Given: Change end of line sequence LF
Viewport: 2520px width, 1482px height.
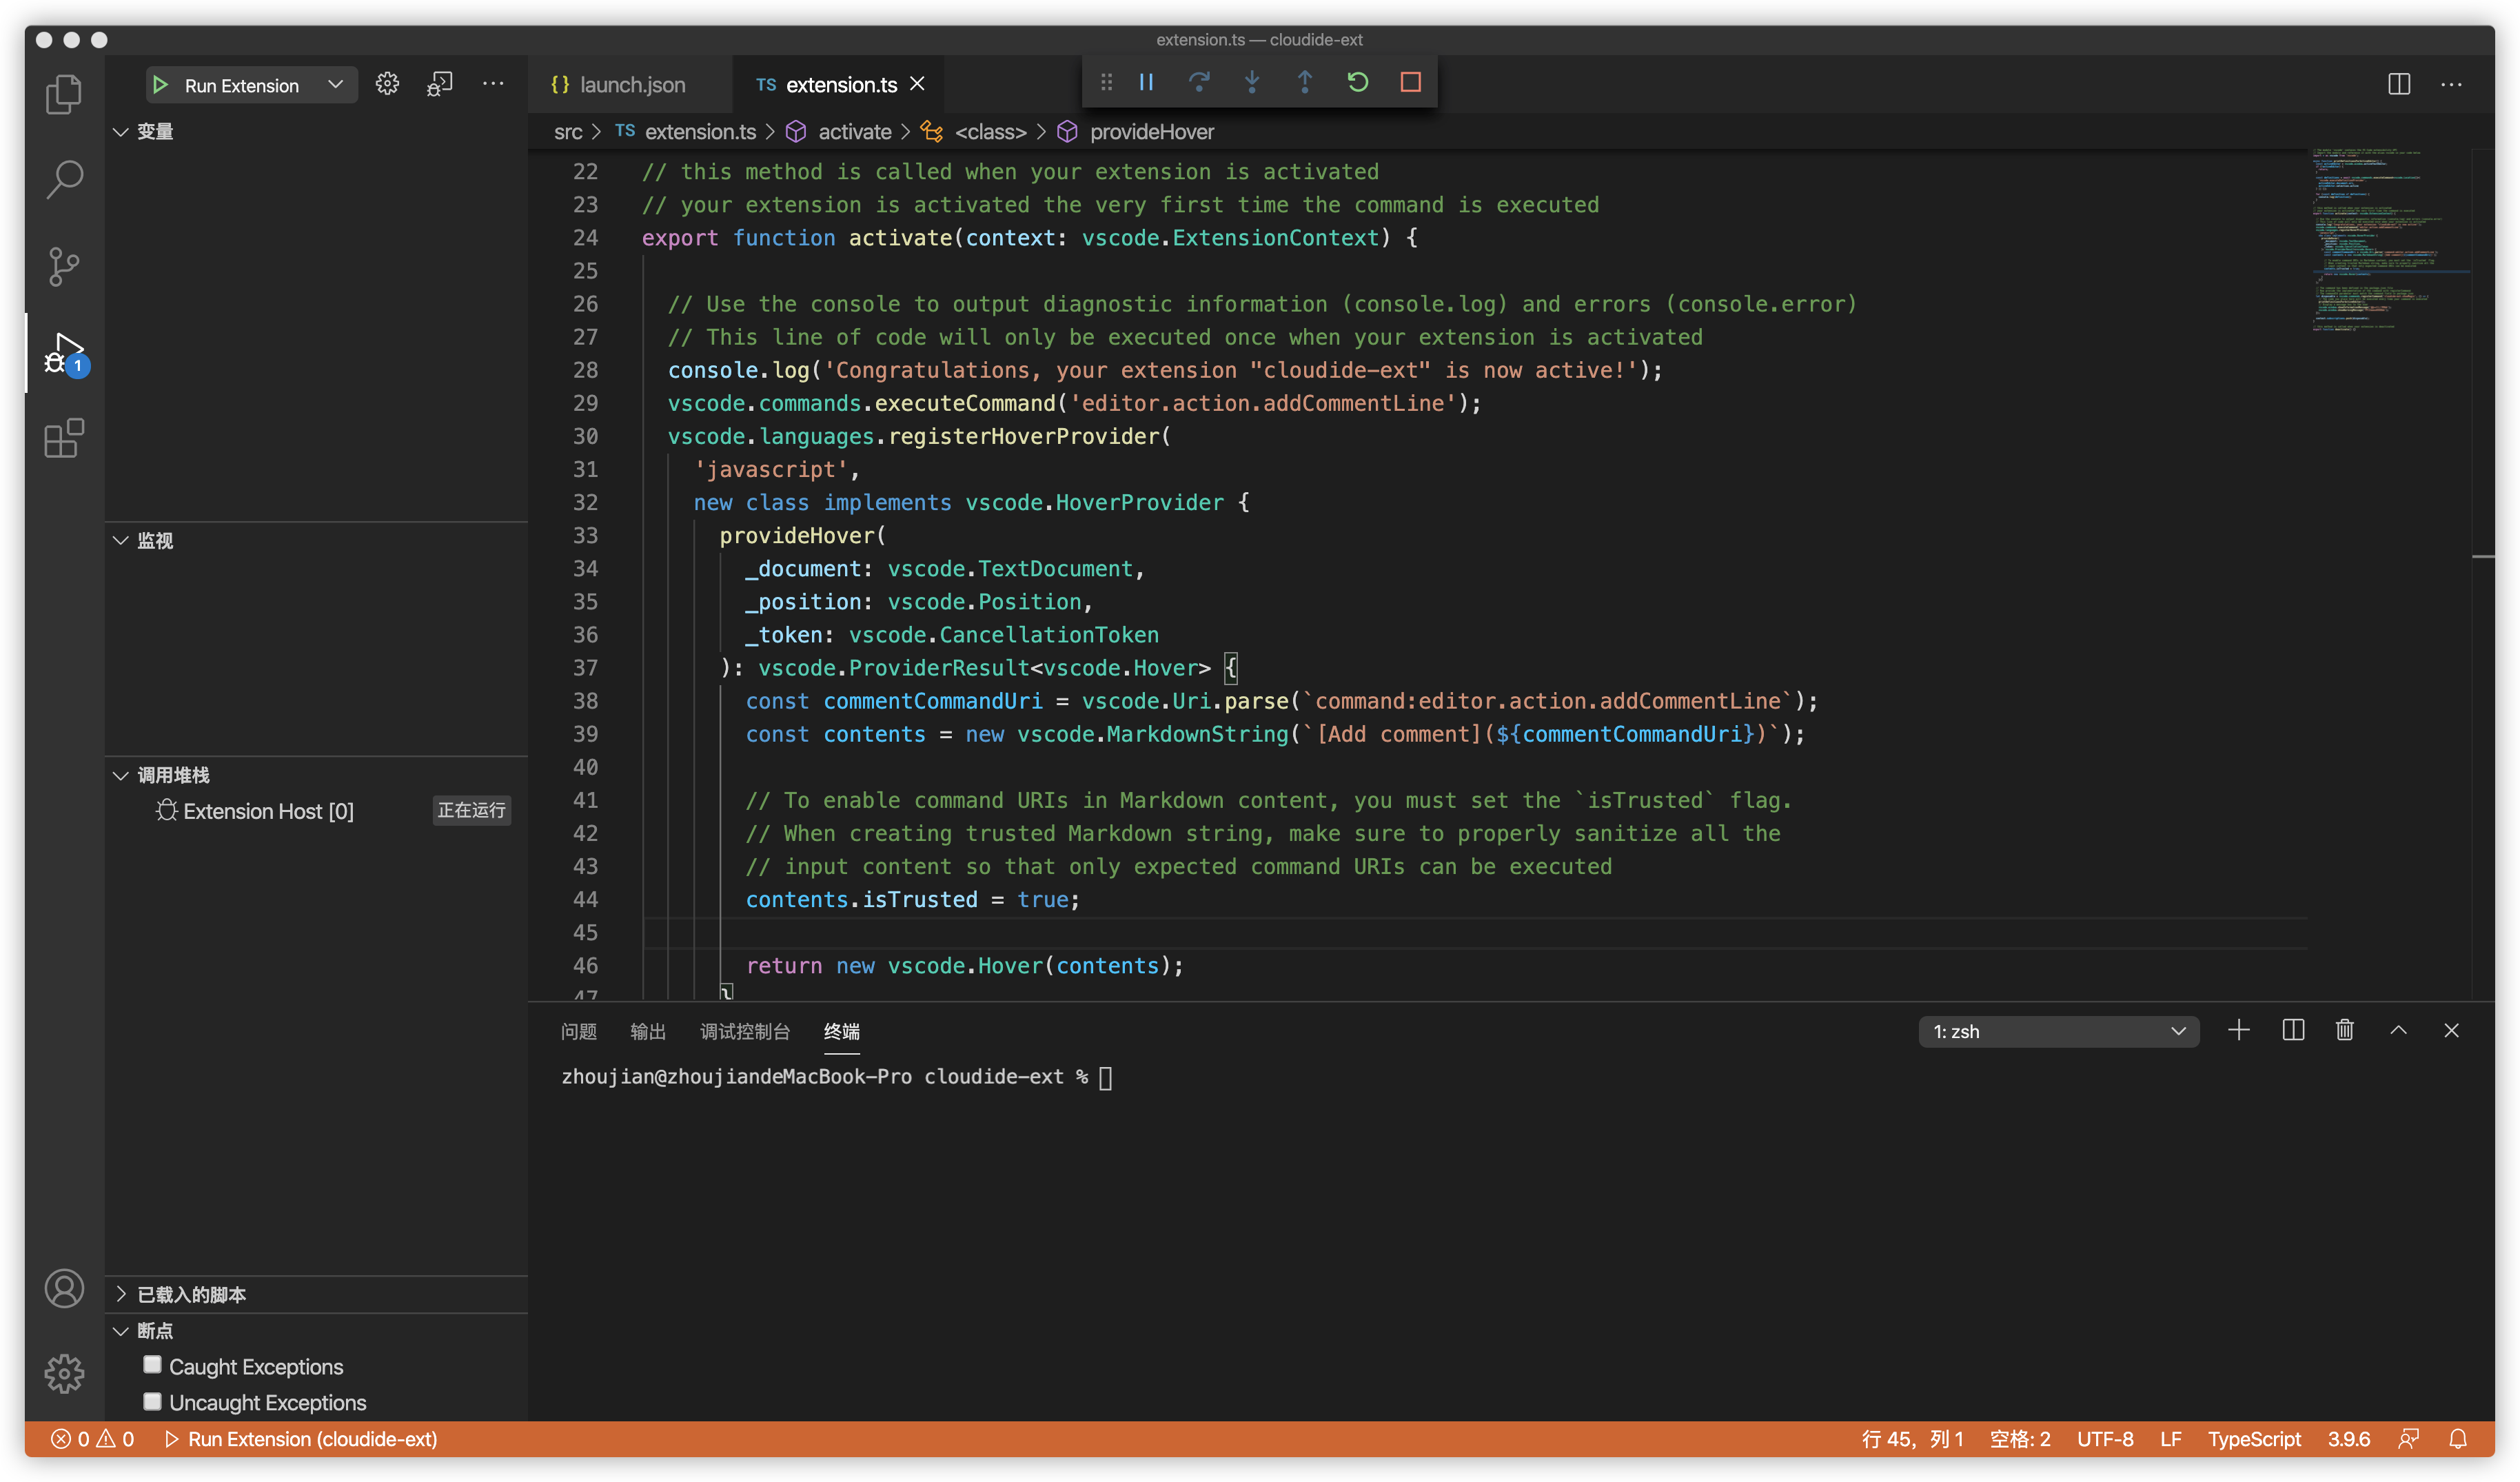Looking at the screenshot, I should click(x=2171, y=1439).
